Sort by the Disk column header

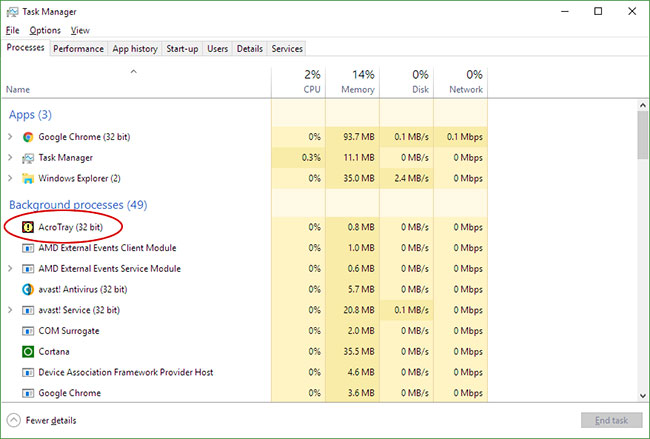(x=406, y=82)
